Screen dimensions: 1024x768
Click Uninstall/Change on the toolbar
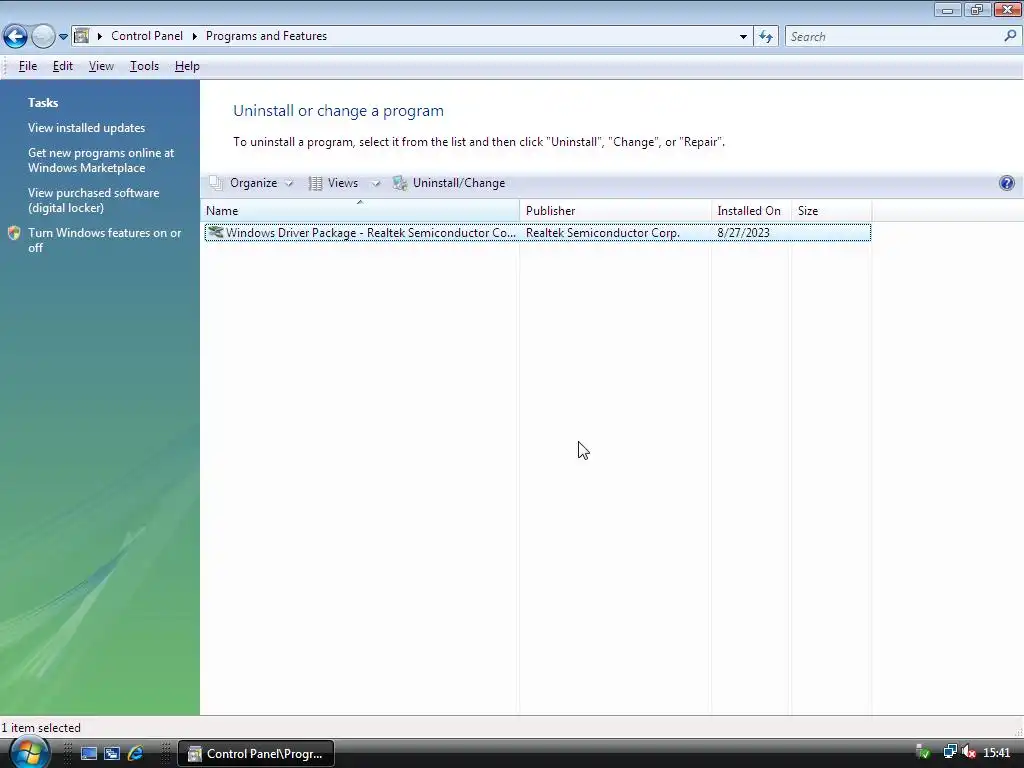click(449, 184)
